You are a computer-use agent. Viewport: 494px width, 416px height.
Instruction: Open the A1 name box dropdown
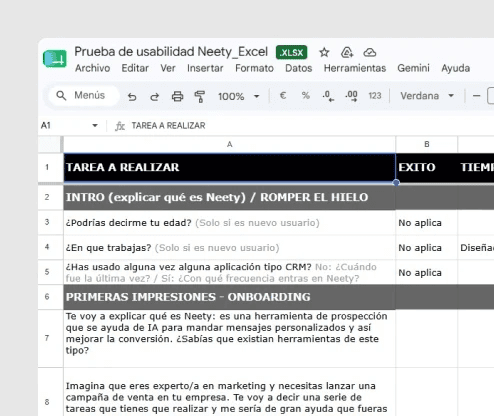pos(95,126)
